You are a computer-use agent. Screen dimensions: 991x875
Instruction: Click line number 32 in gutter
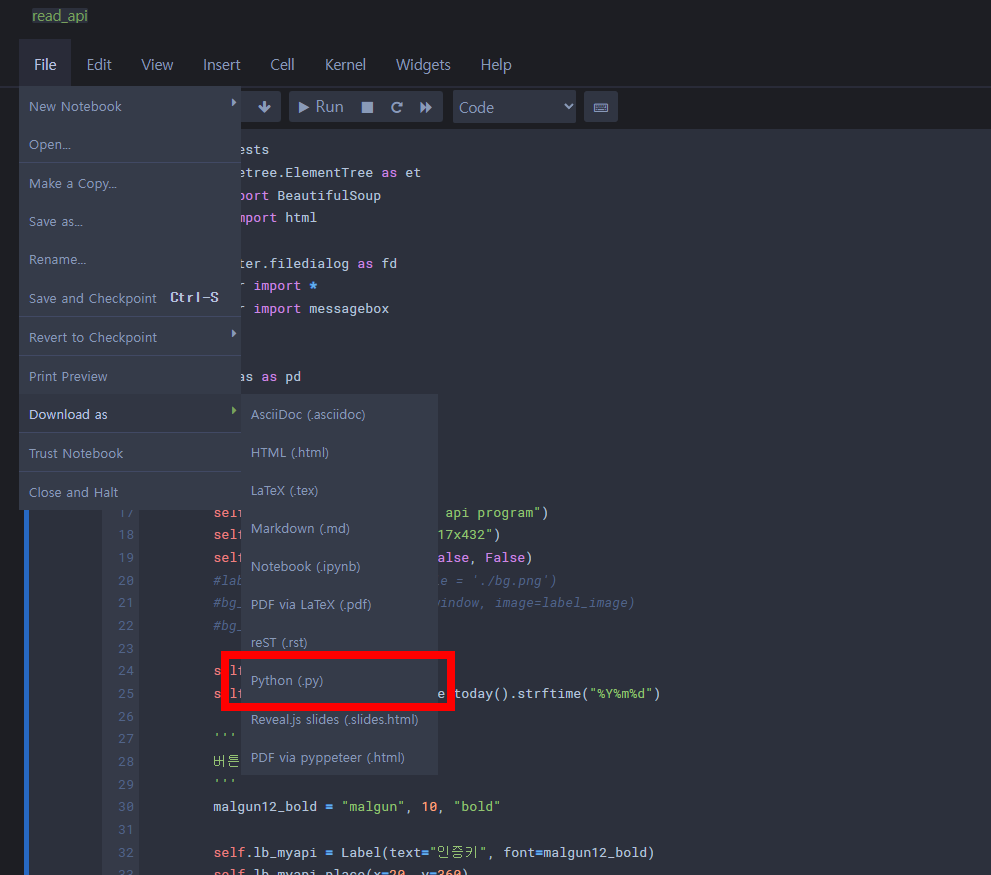point(126,852)
